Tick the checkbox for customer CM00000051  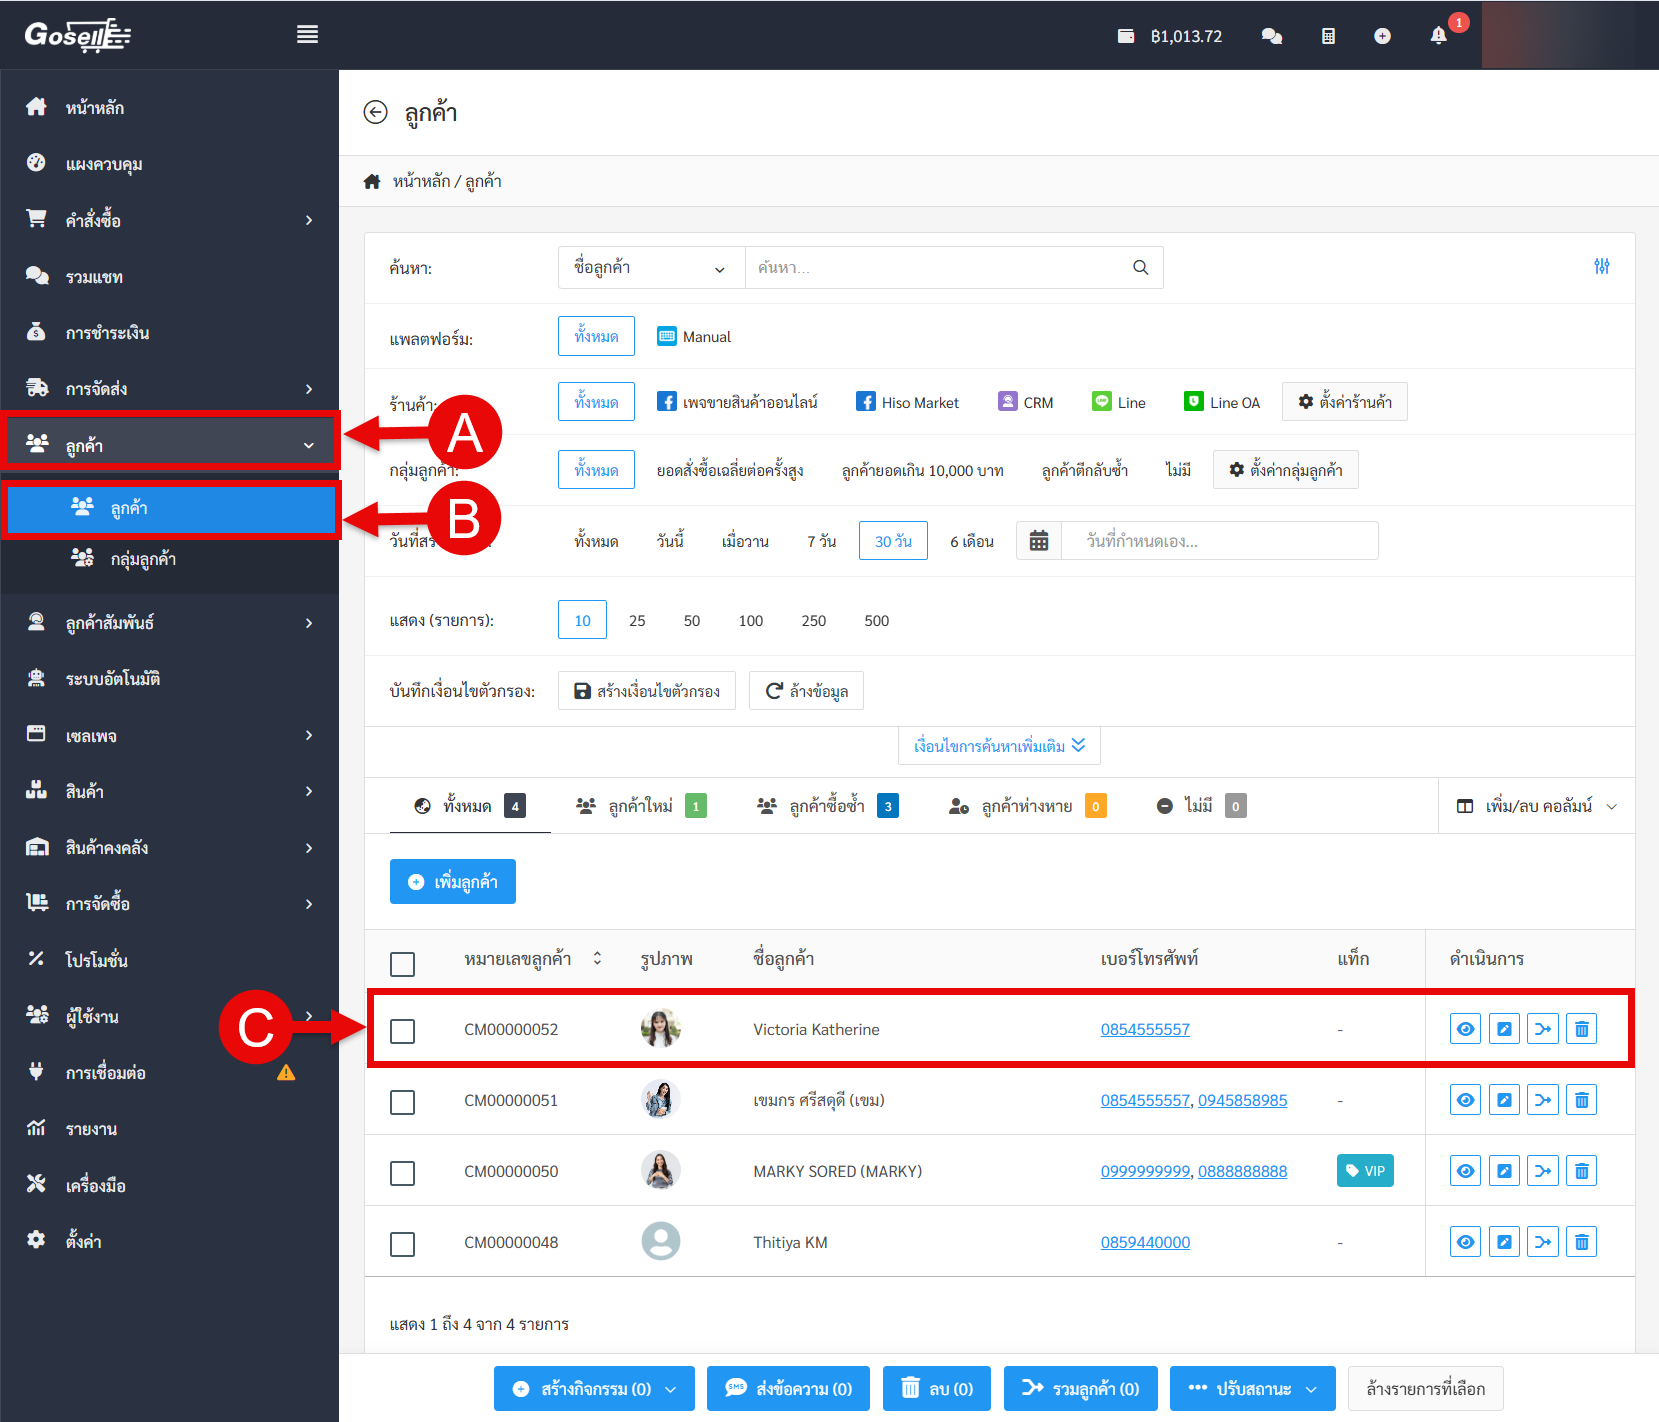pos(402,1102)
